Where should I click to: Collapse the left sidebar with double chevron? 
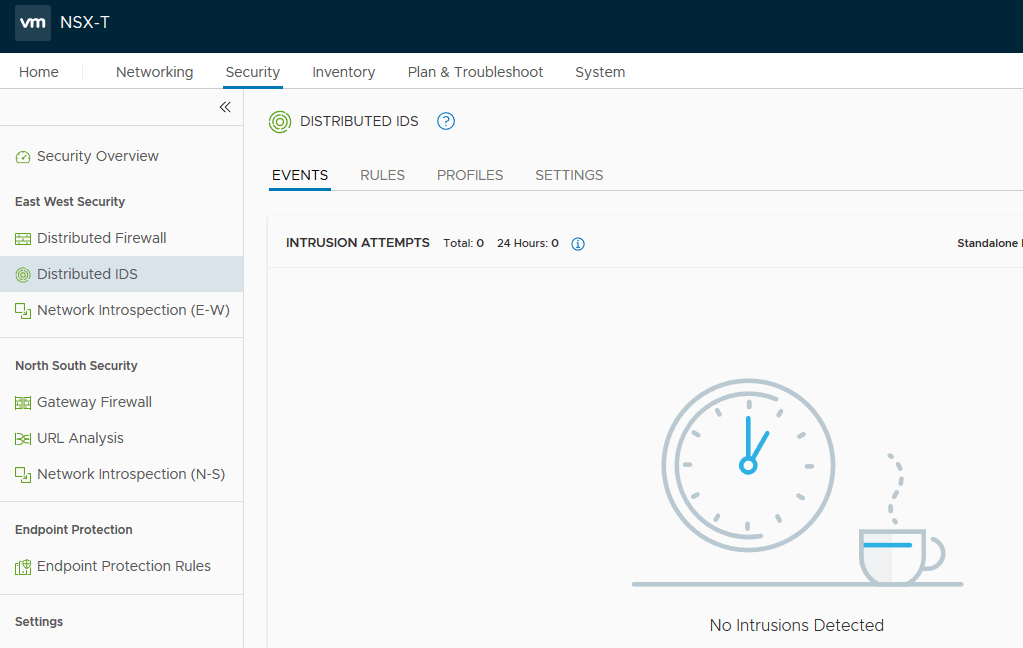pos(225,107)
